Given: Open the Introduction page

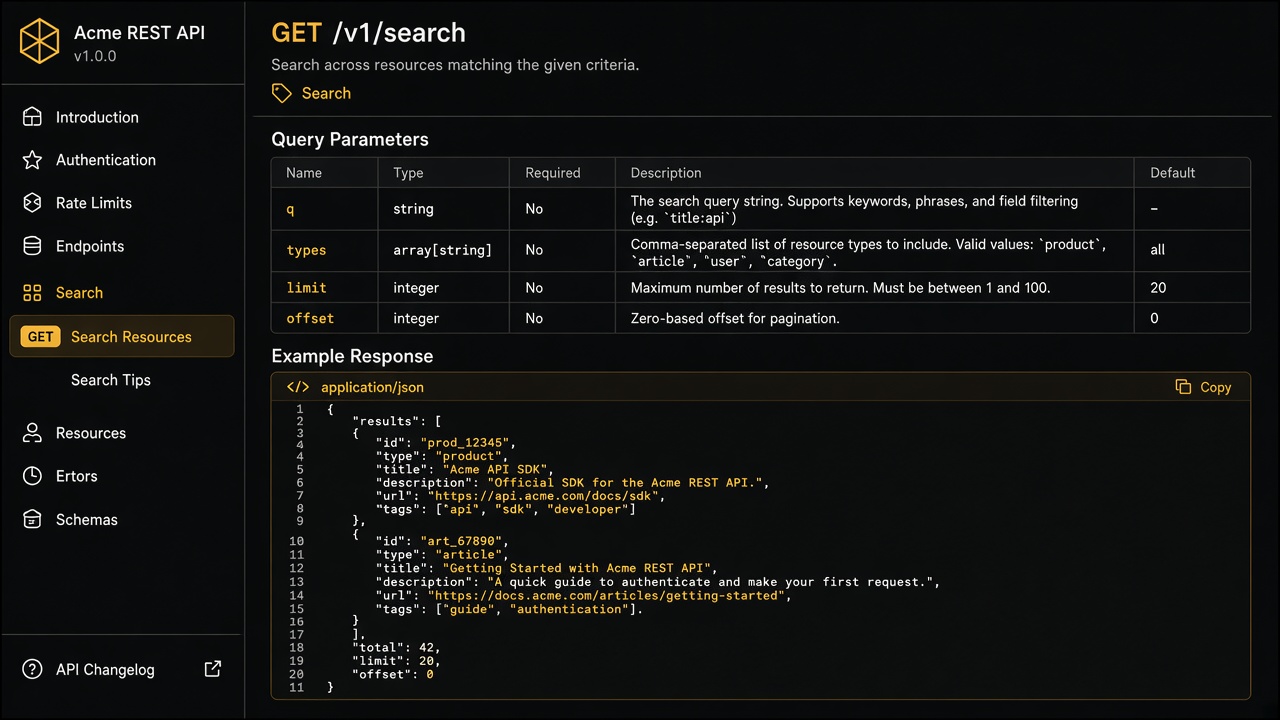Looking at the screenshot, I should click(x=97, y=117).
